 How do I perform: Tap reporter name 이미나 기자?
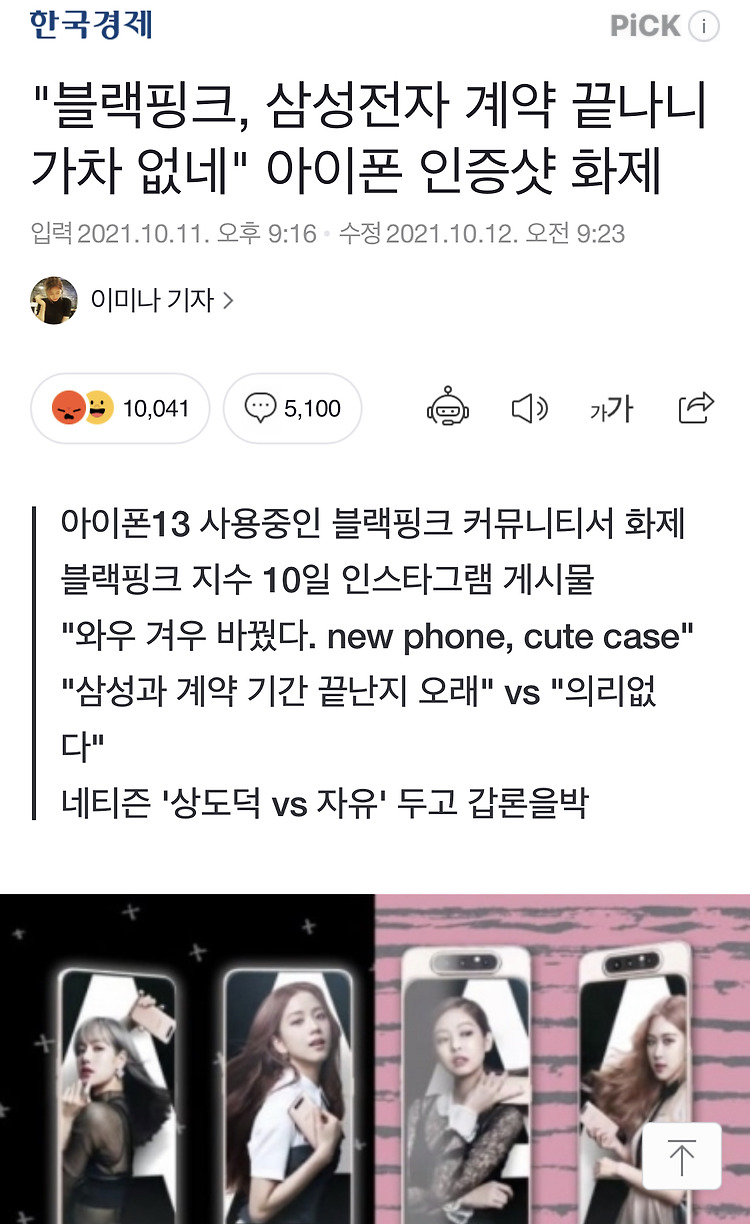152,300
